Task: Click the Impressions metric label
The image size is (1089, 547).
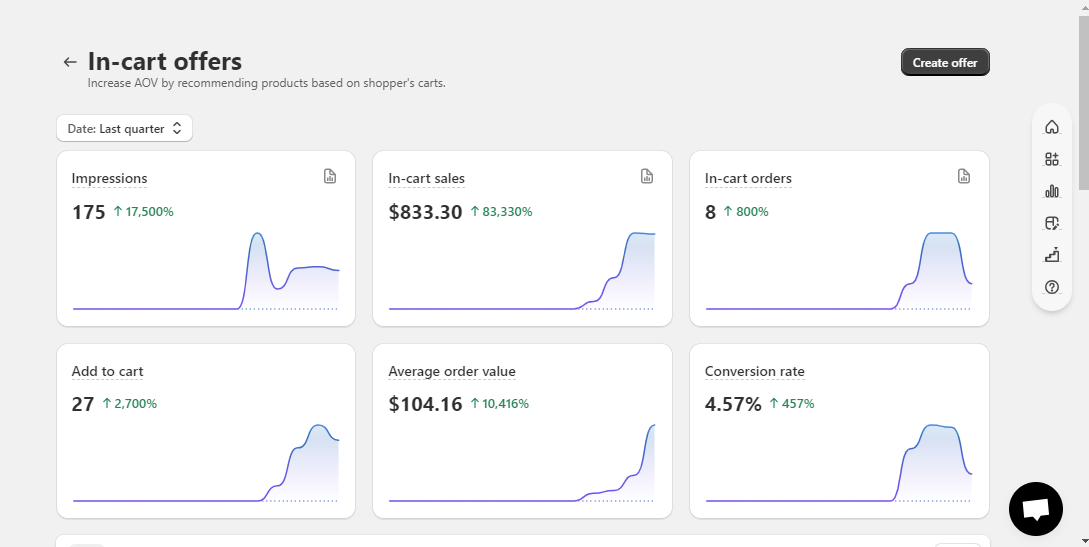Action: click(x=109, y=178)
